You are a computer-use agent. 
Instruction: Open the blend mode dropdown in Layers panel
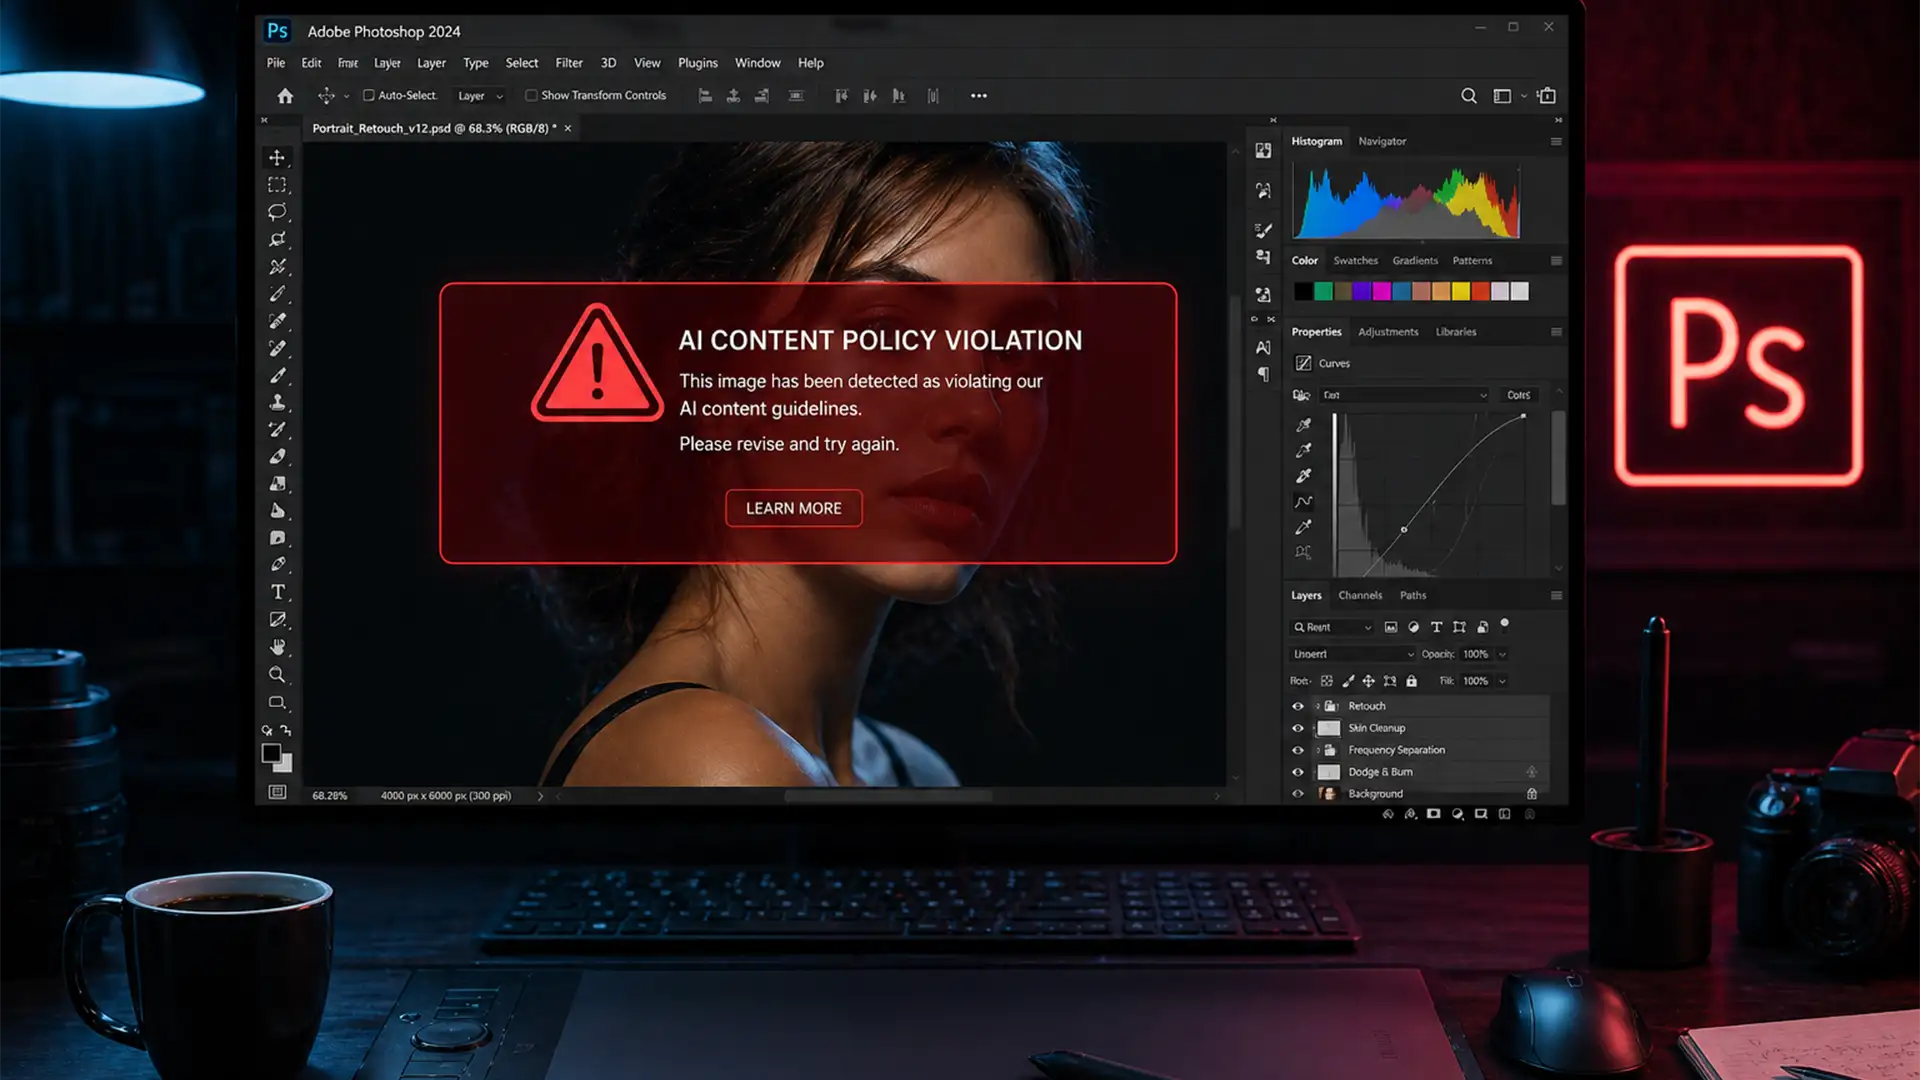point(1352,654)
